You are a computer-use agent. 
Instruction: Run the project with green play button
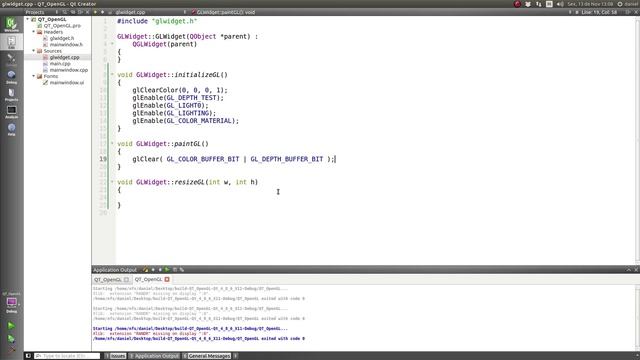click(11, 326)
